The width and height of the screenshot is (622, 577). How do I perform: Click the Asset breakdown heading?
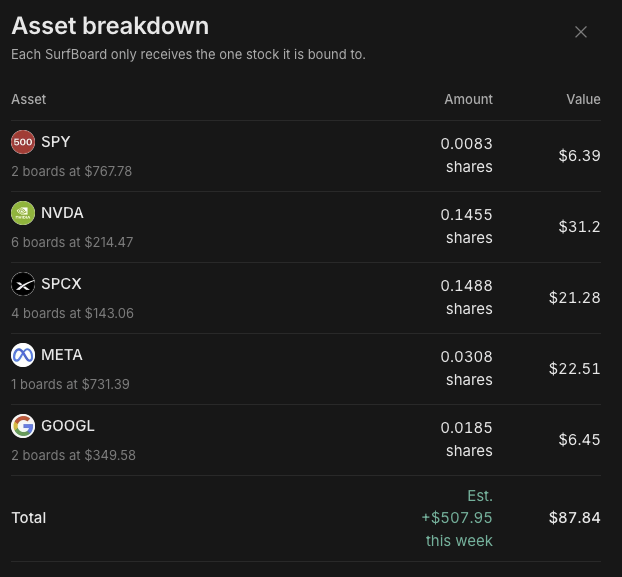110,26
